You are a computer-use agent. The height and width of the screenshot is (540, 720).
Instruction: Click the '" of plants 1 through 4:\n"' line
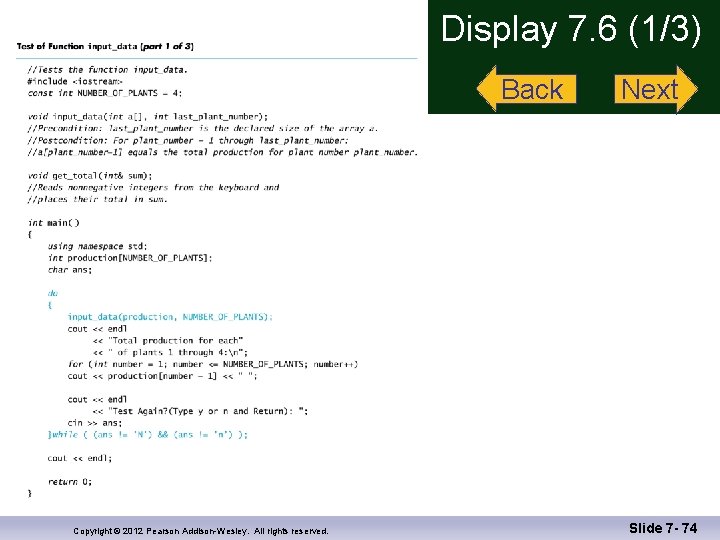pos(170,353)
